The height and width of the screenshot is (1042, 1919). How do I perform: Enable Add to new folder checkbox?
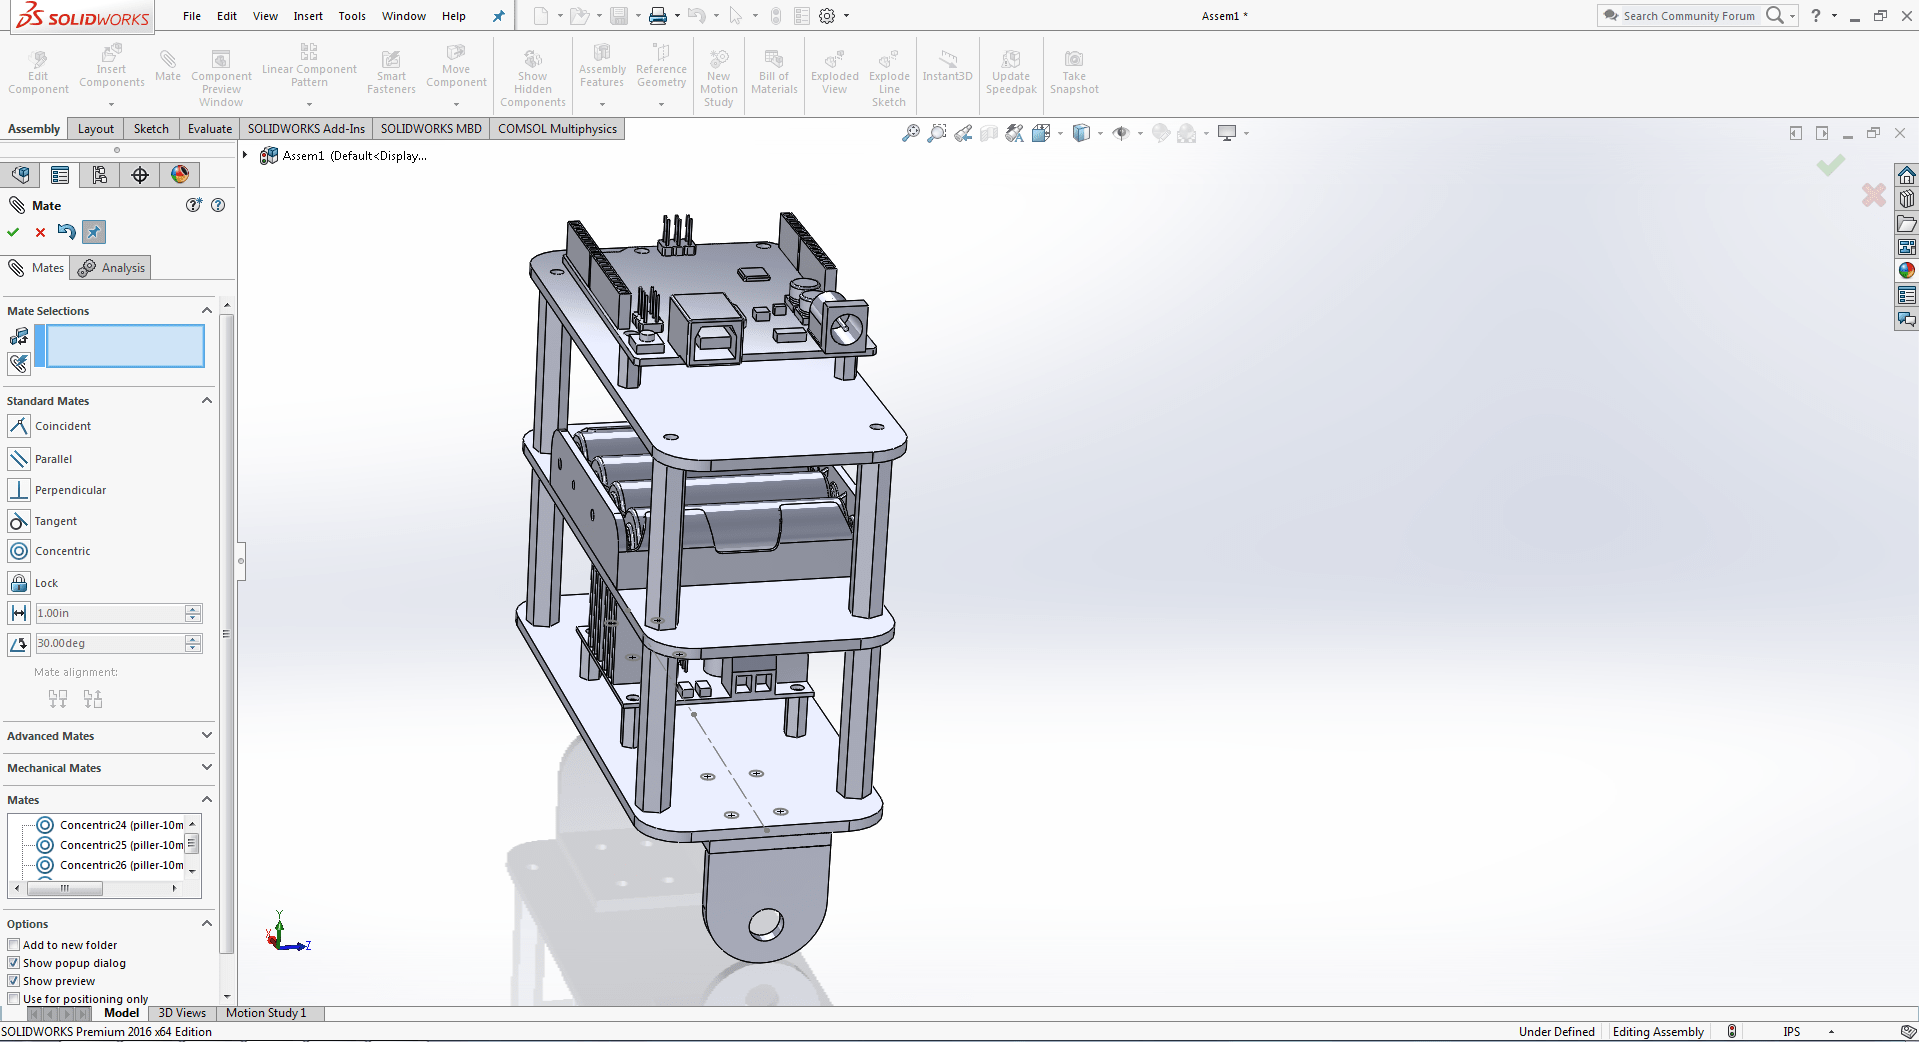point(13,945)
